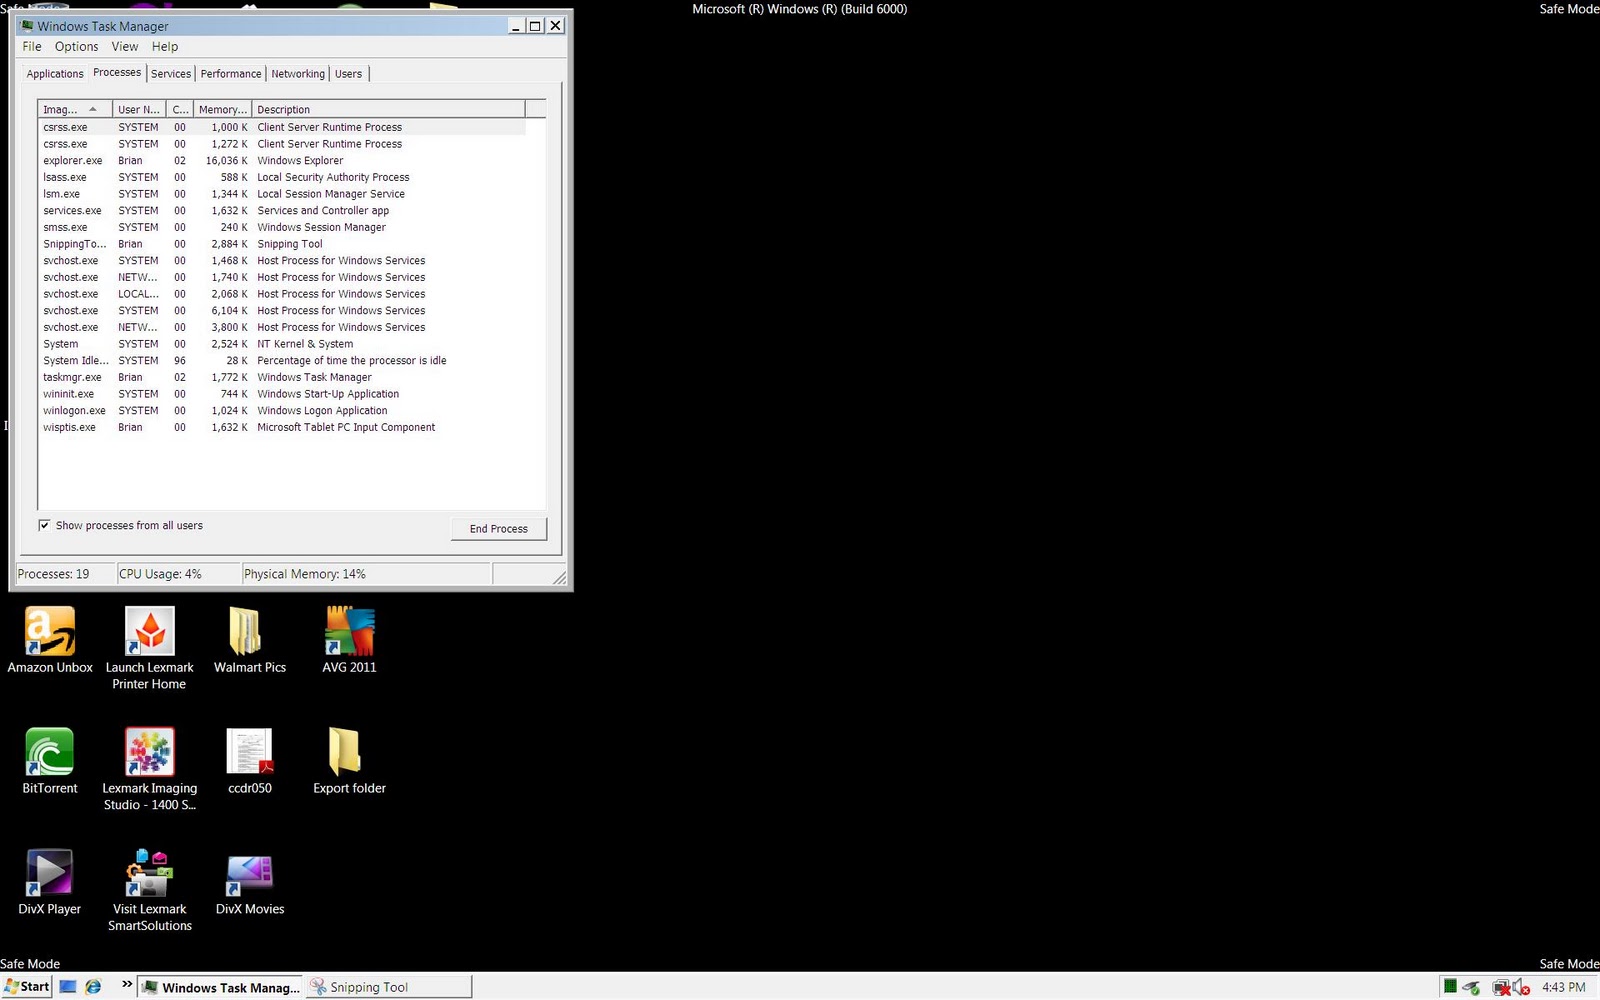Select the Visit Lexmark SmartSolutions icon

click(149, 873)
